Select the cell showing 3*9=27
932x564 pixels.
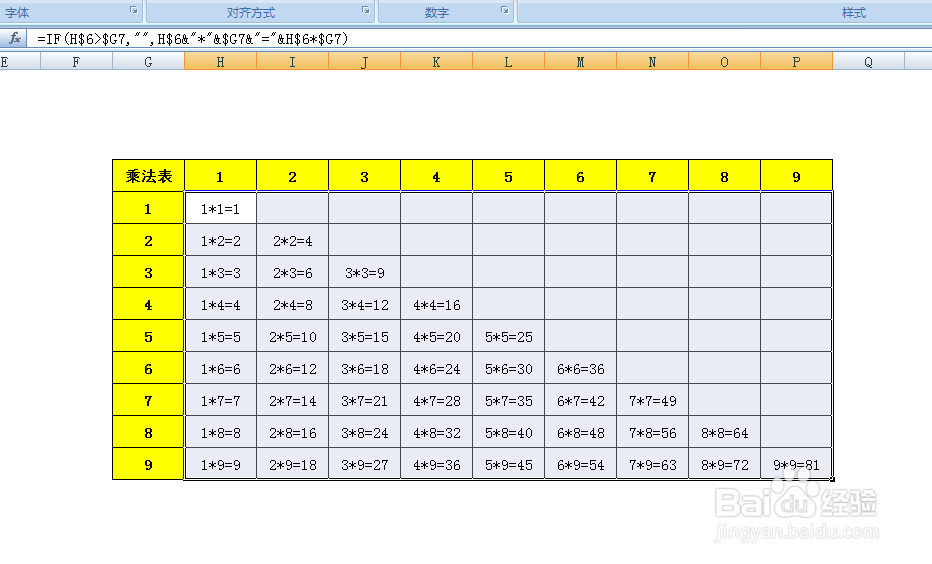click(x=364, y=464)
